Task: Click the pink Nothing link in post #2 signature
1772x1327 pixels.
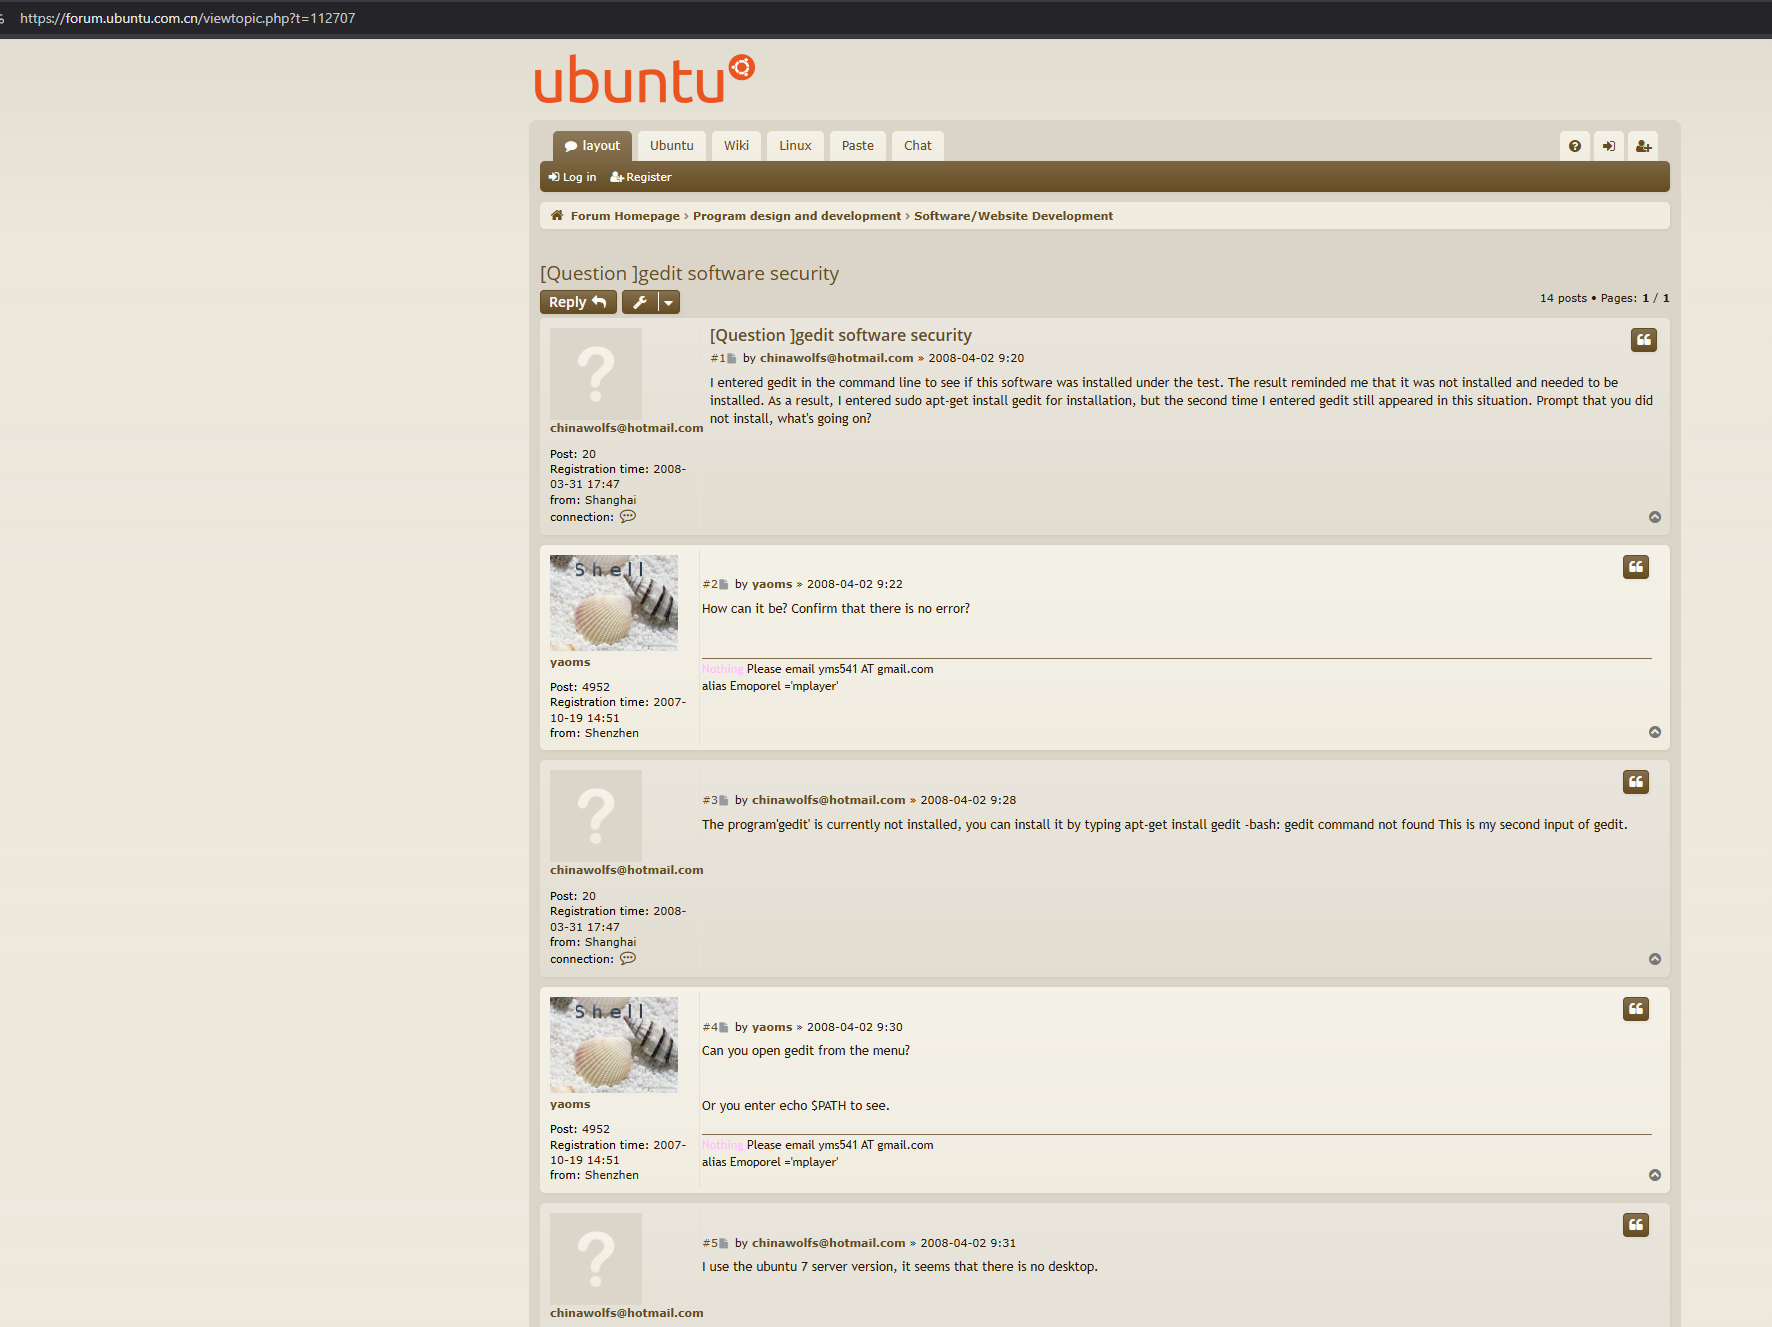Action: point(722,669)
